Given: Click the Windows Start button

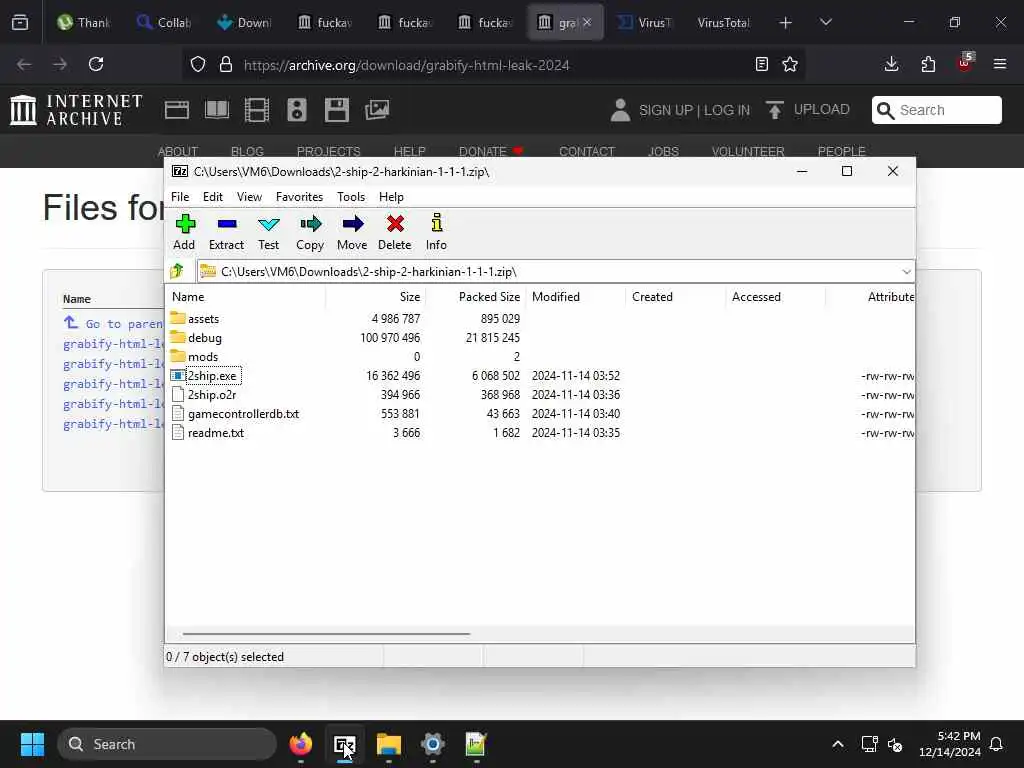Looking at the screenshot, I should coord(32,744).
